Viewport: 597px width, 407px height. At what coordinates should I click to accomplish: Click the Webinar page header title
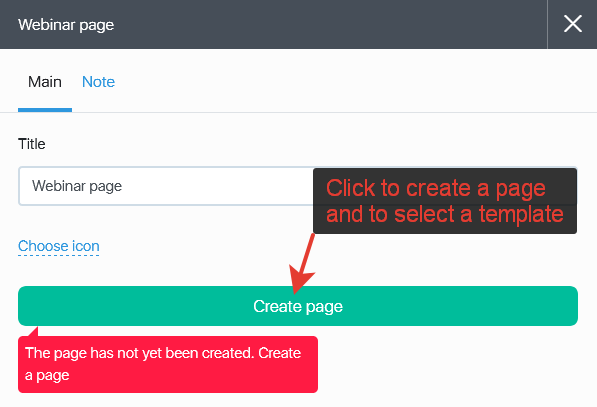[66, 25]
